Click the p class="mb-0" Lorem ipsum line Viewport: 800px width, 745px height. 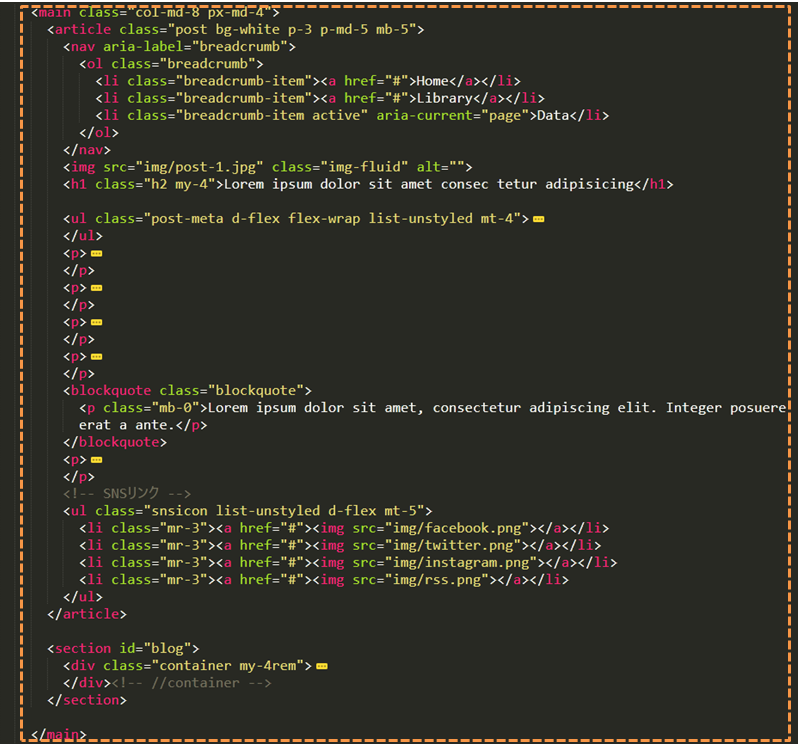433,408
